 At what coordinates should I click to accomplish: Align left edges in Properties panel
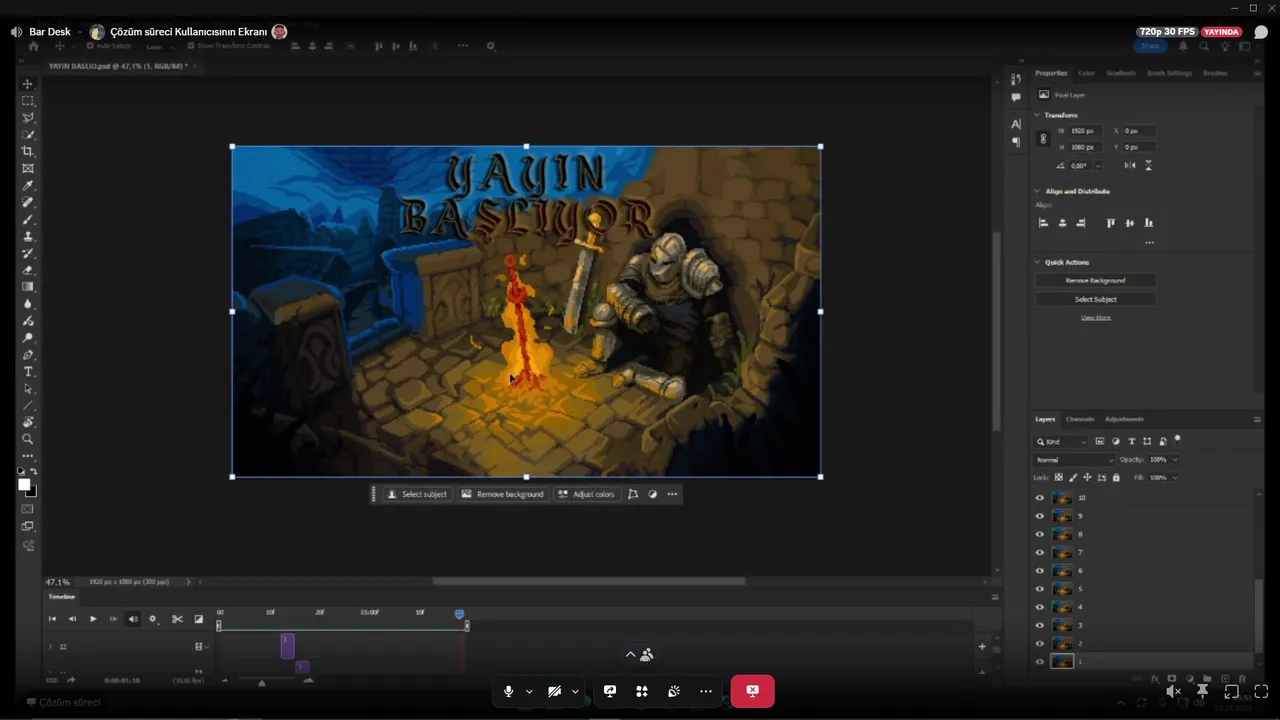[1043, 223]
